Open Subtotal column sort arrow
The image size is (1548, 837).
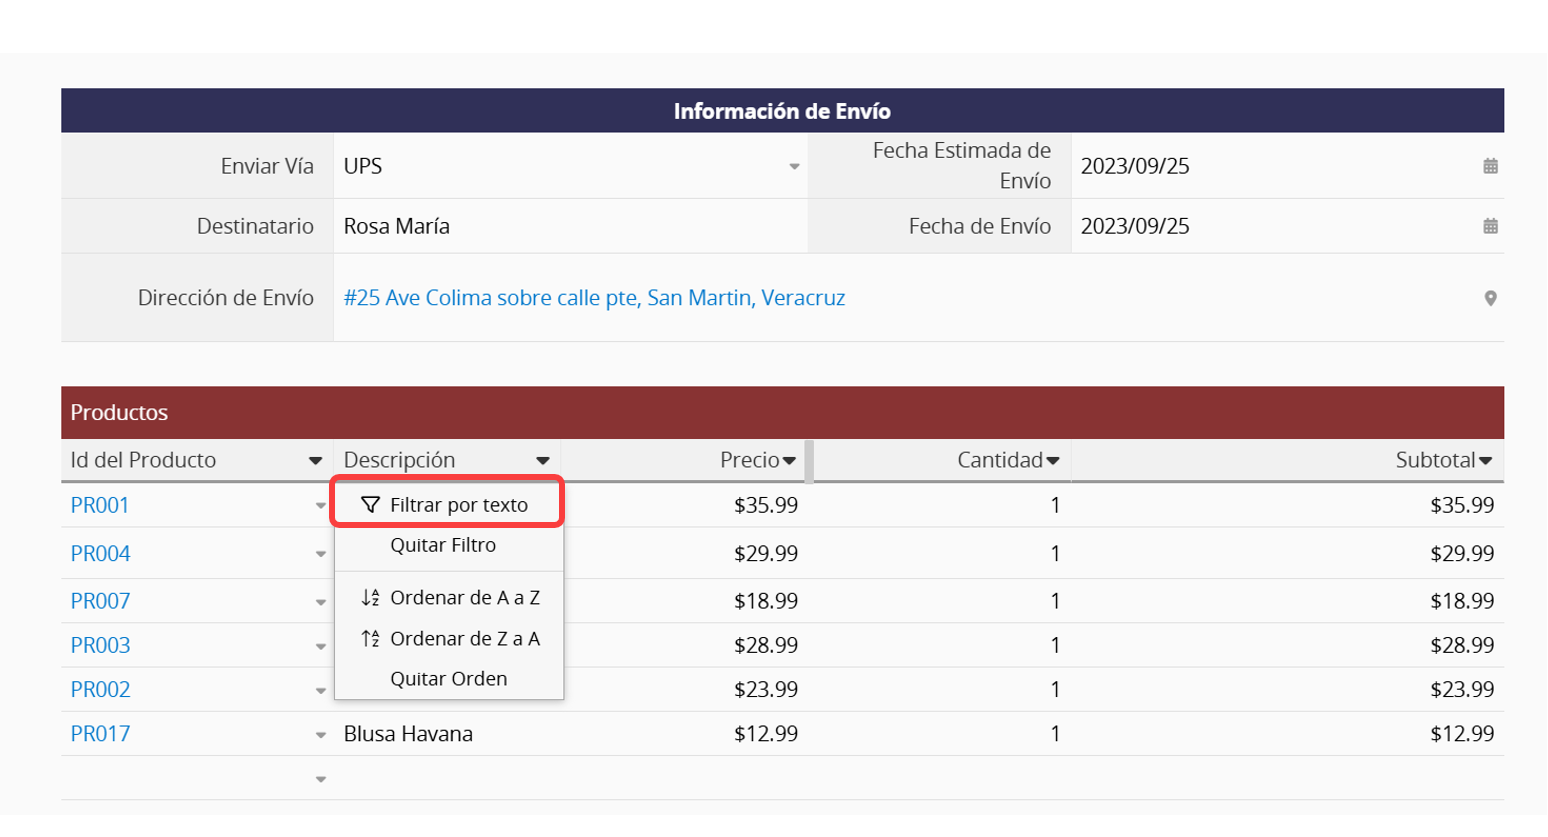(1485, 461)
